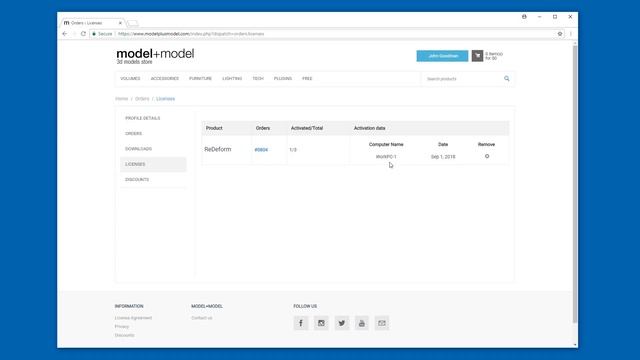Go back with the browser back arrow

point(64,34)
